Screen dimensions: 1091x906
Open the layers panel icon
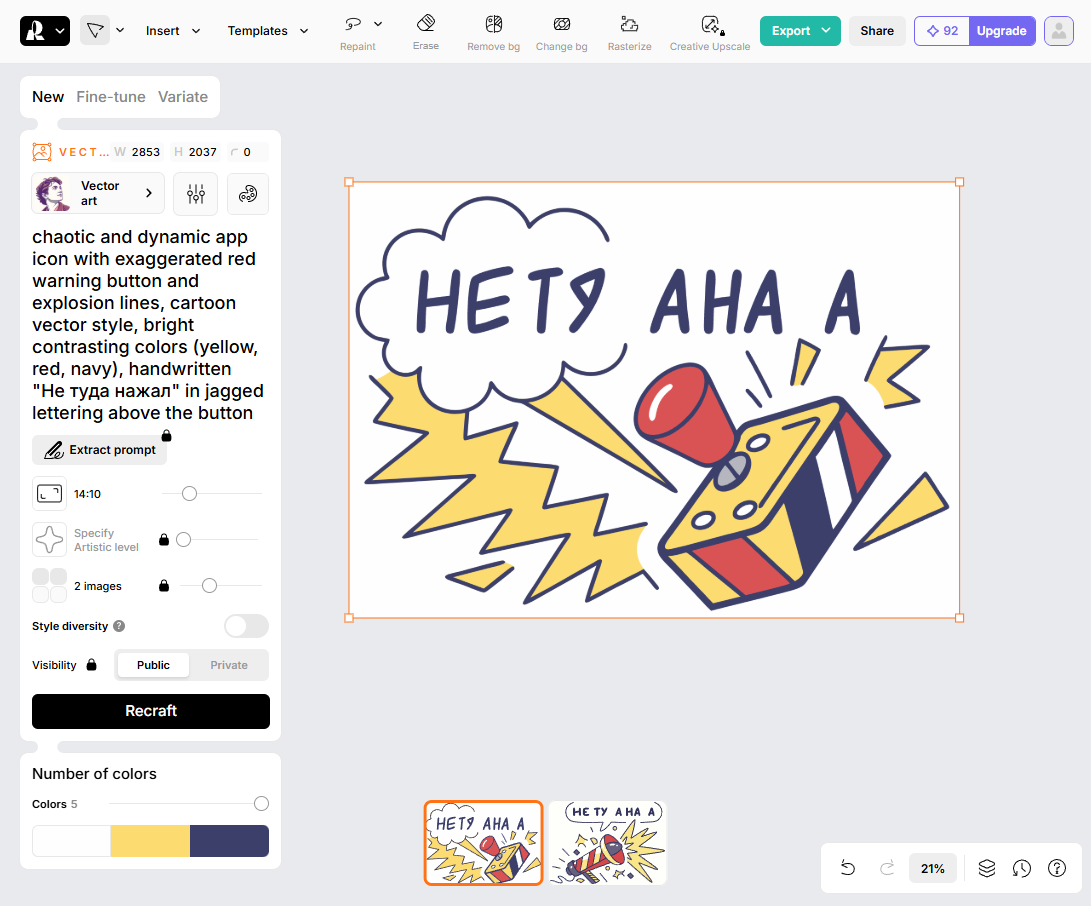tap(987, 868)
